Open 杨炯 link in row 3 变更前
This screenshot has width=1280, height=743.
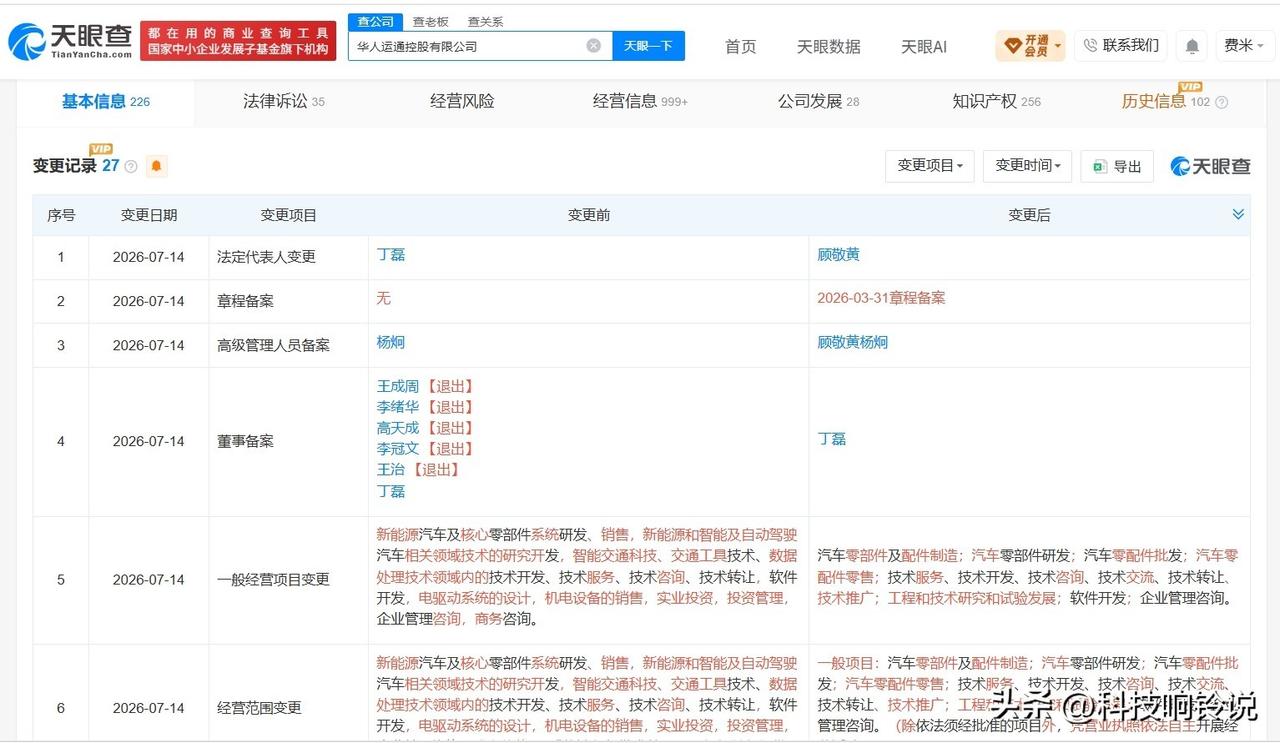pos(391,342)
